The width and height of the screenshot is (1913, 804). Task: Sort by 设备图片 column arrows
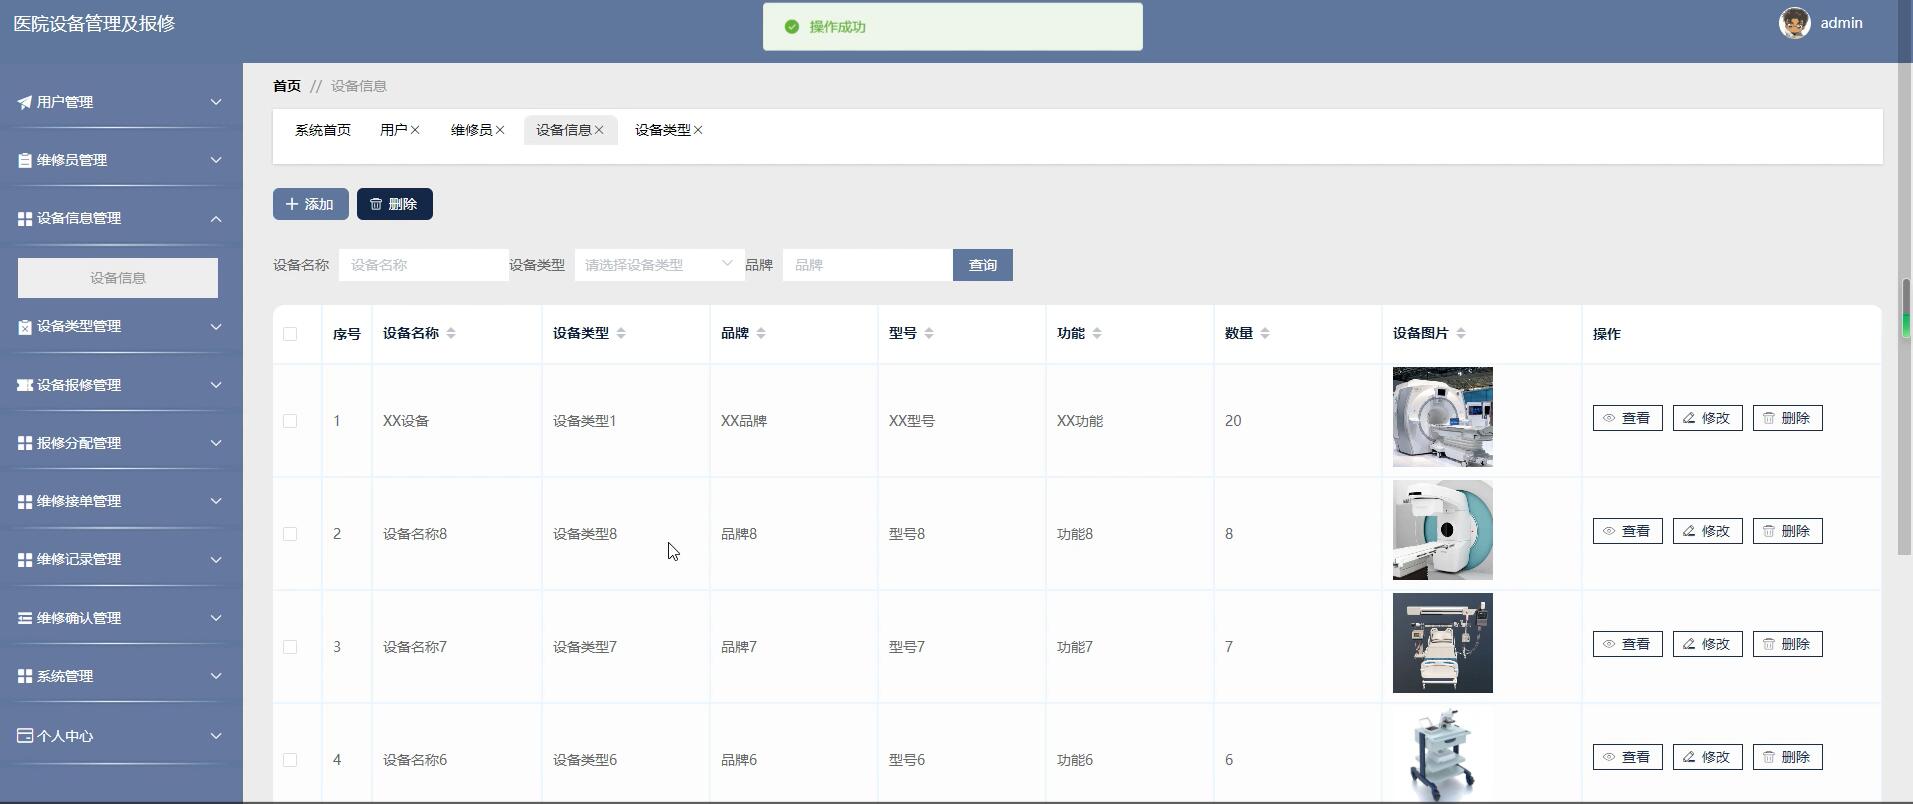(x=1461, y=333)
